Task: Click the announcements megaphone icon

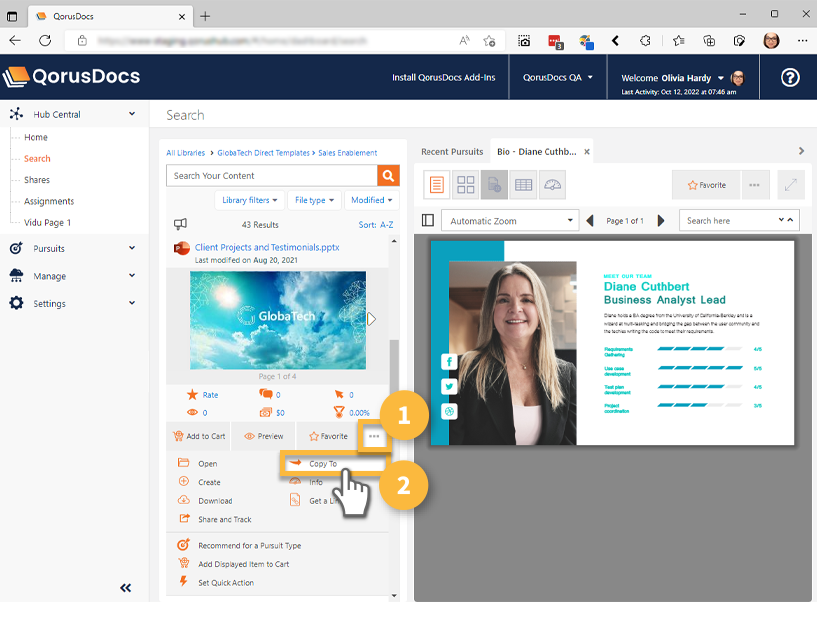Action: click(180, 224)
